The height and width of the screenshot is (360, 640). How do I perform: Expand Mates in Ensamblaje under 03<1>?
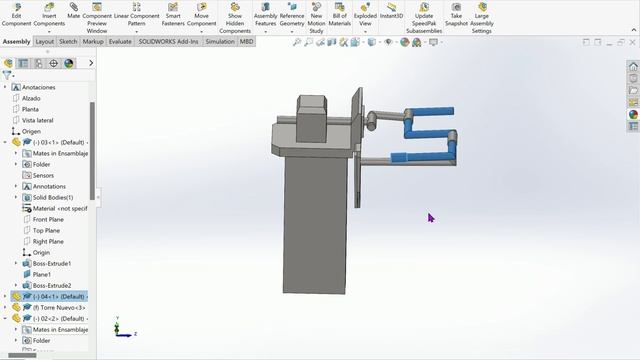coord(16,153)
